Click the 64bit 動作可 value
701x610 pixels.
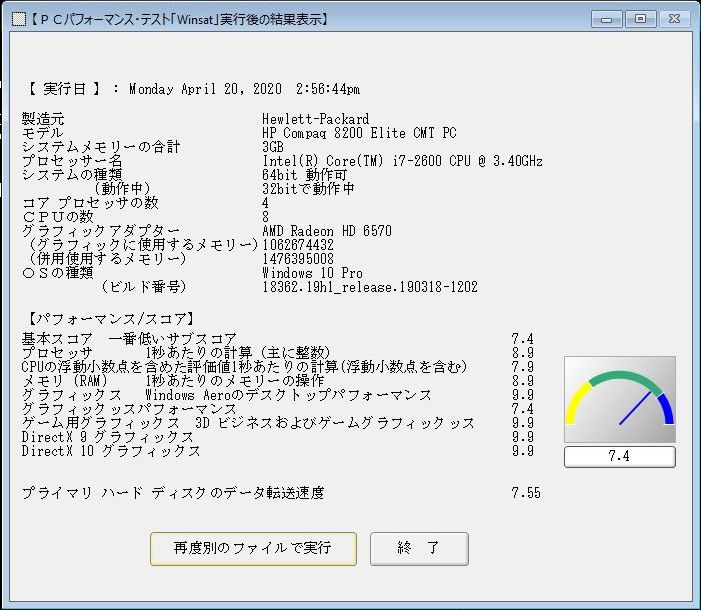(x=304, y=175)
